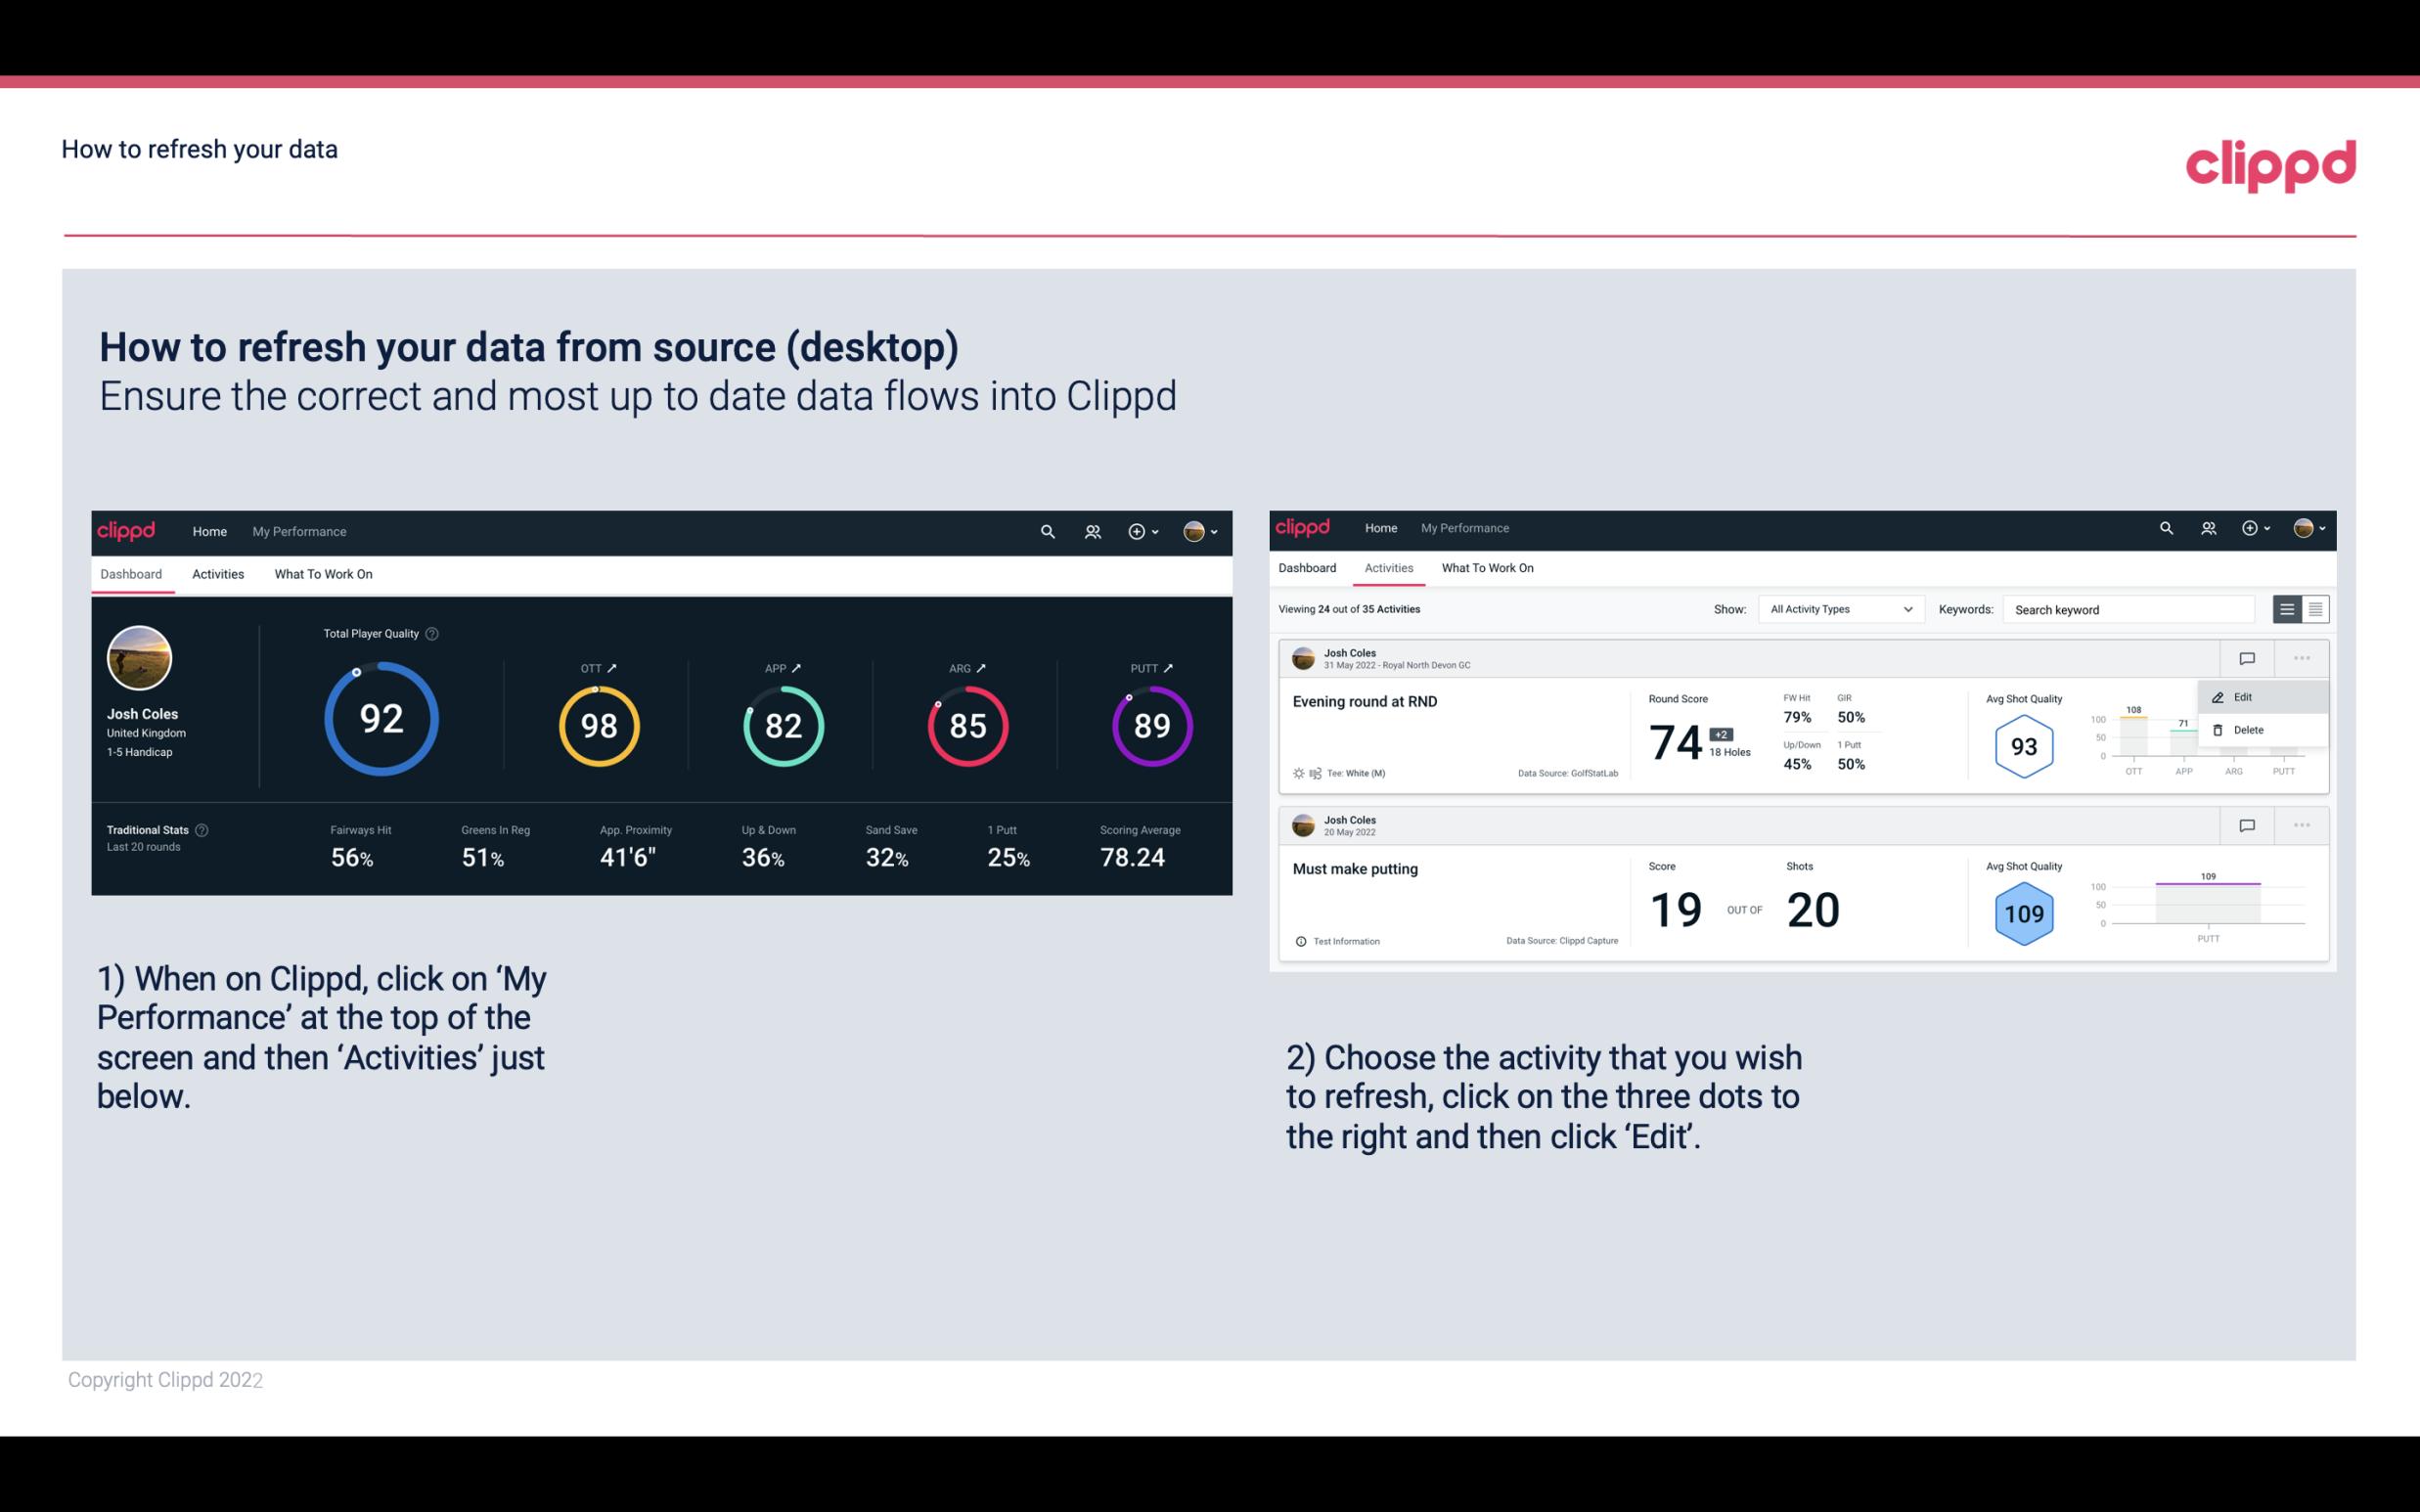Select the Dashboard tab in left panel
This screenshot has width=2420, height=1512.
tap(132, 573)
